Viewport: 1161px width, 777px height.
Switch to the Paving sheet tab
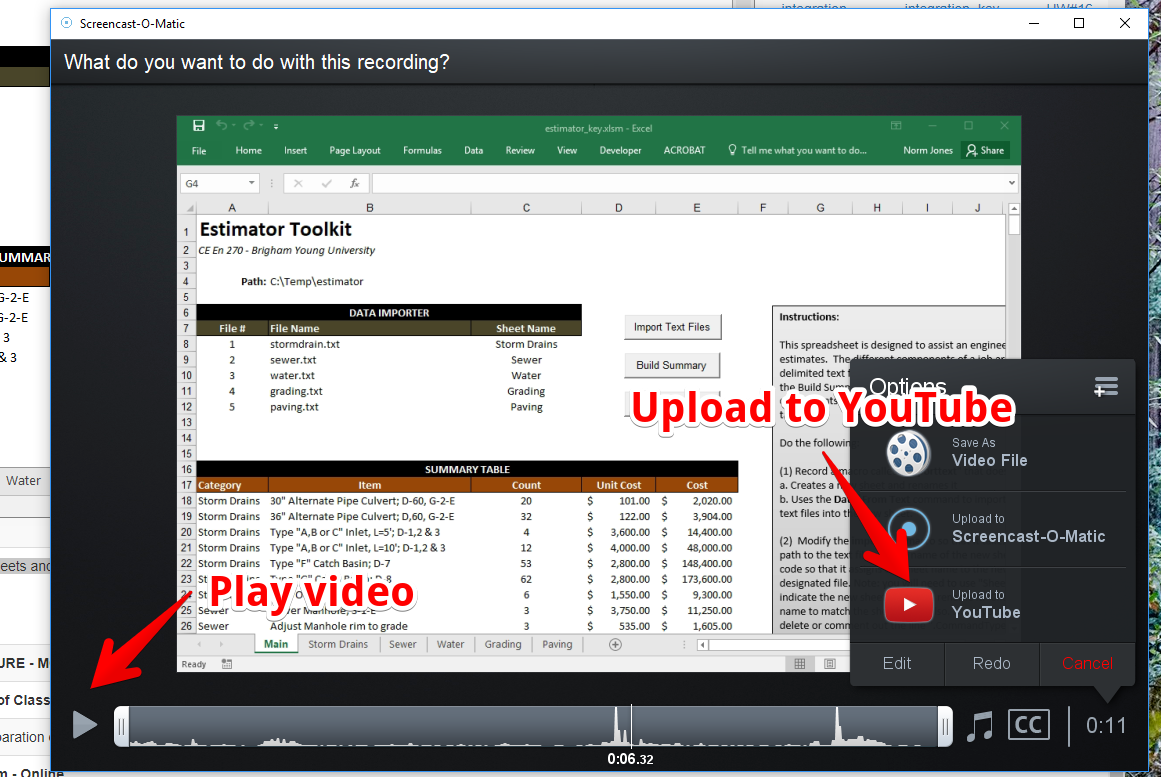click(557, 644)
